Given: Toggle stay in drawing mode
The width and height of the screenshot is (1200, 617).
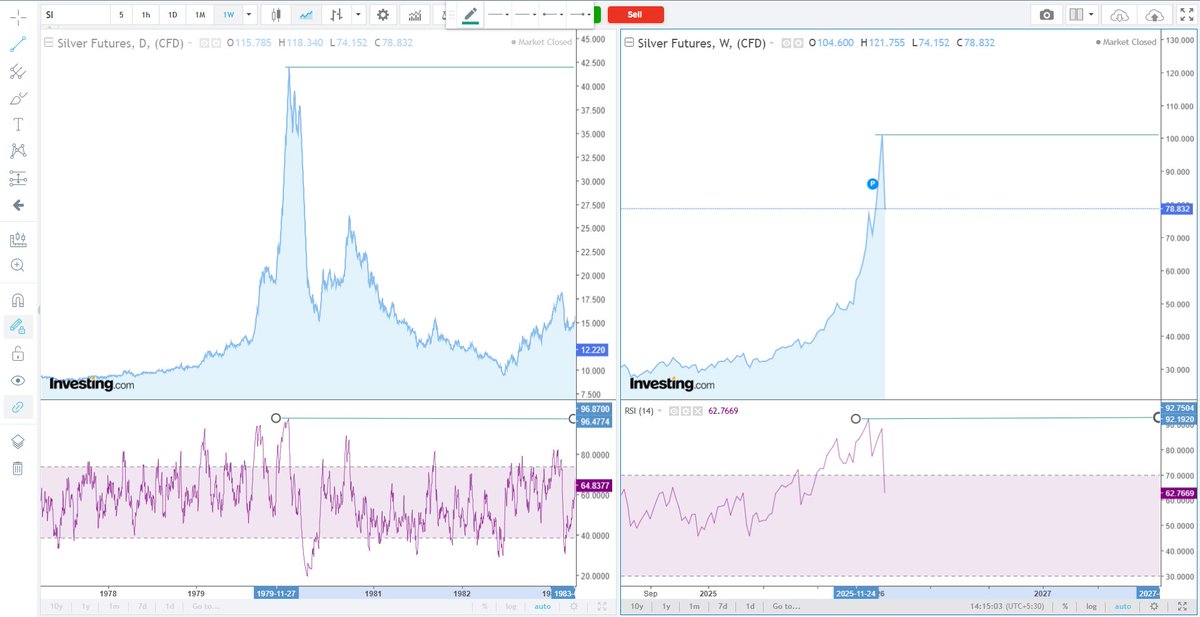Looking at the screenshot, I should (18, 327).
